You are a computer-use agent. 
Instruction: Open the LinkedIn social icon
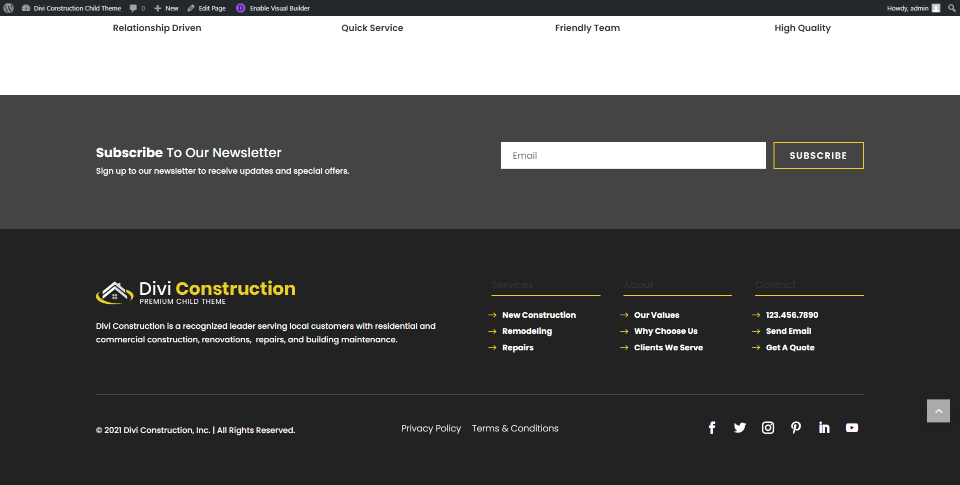tap(824, 428)
